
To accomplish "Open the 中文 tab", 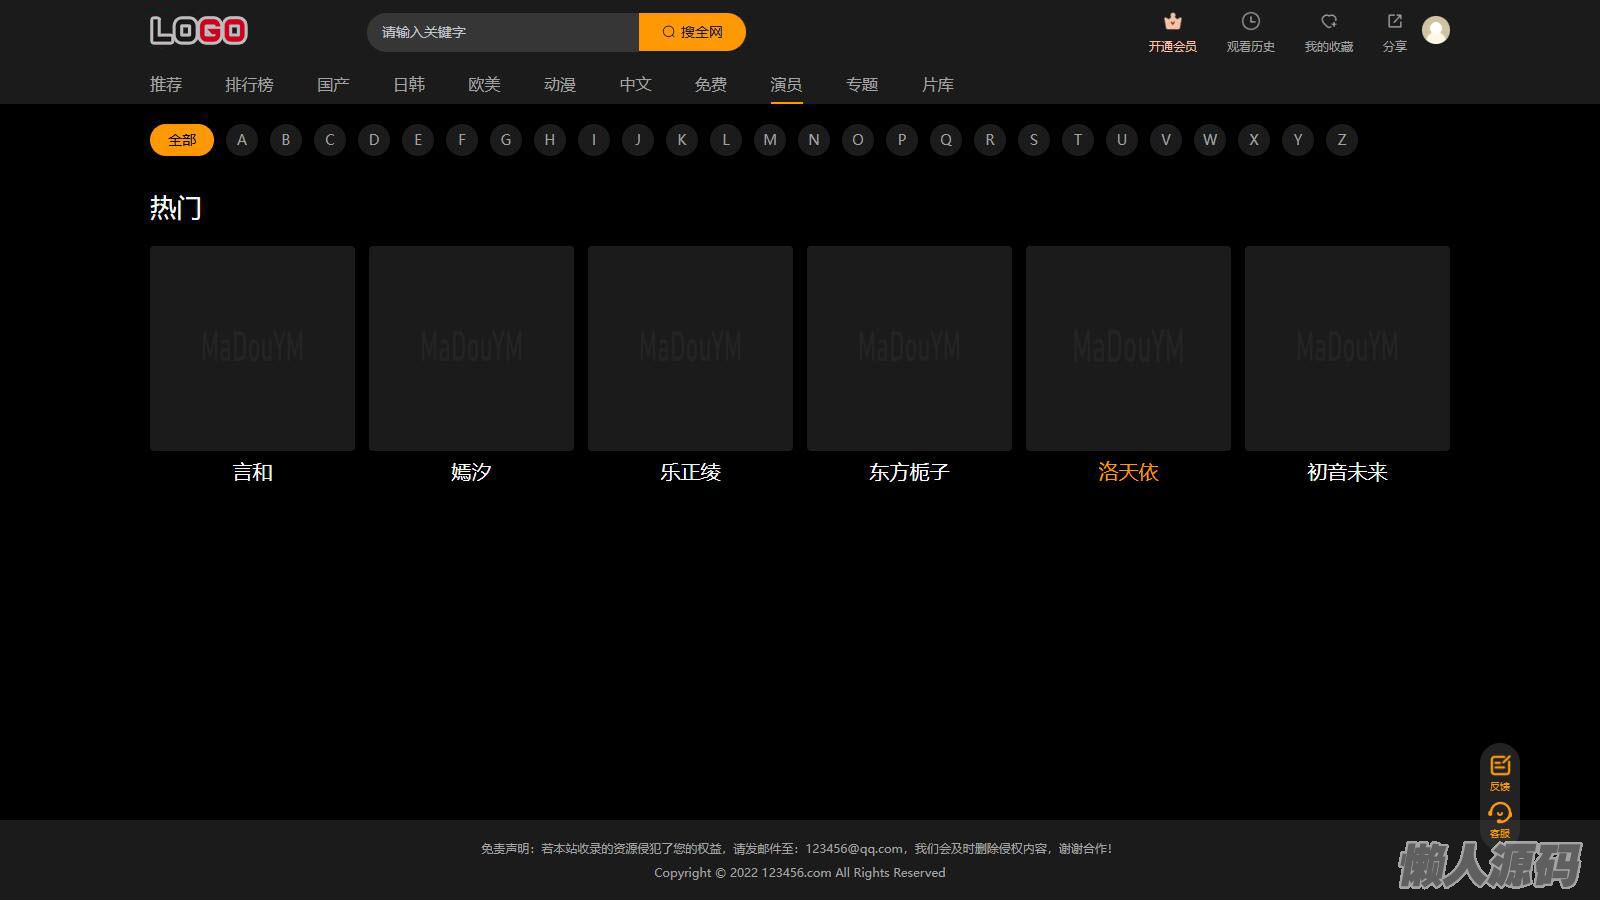I will coord(635,85).
